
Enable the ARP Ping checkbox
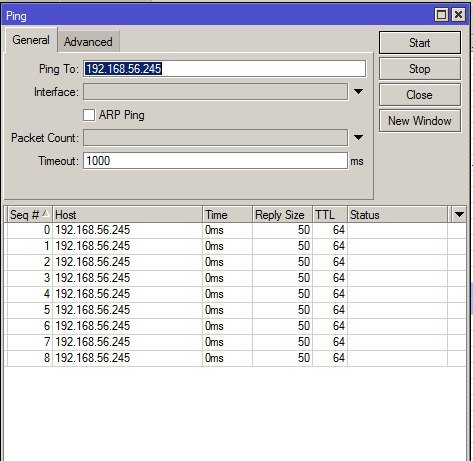click(x=89, y=115)
